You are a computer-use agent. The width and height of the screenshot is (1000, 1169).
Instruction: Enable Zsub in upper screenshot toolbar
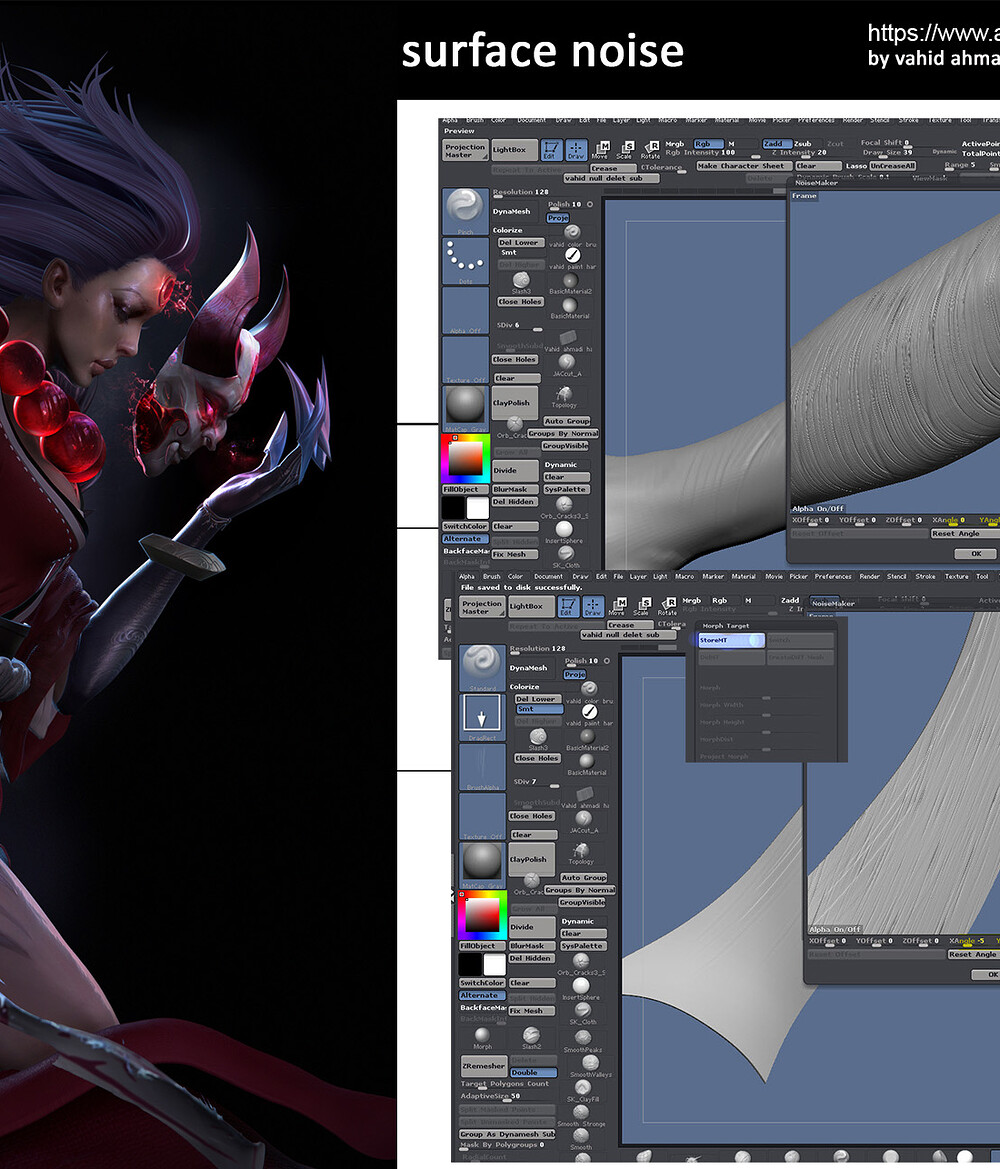(x=802, y=143)
